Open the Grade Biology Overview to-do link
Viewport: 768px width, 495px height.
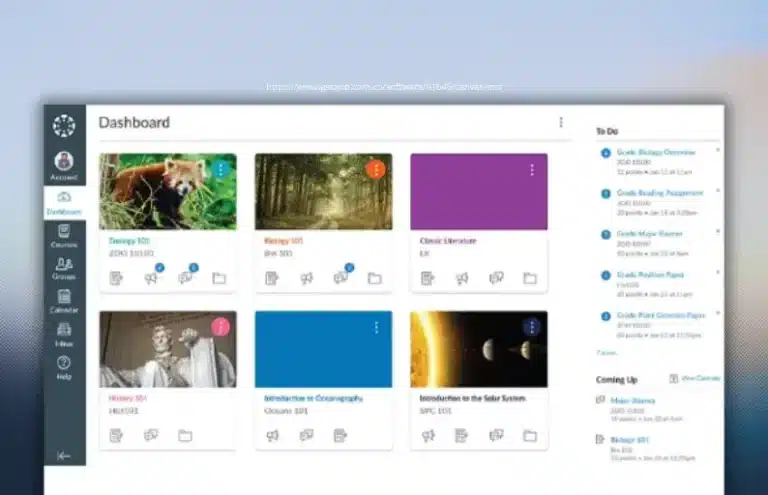click(x=656, y=152)
